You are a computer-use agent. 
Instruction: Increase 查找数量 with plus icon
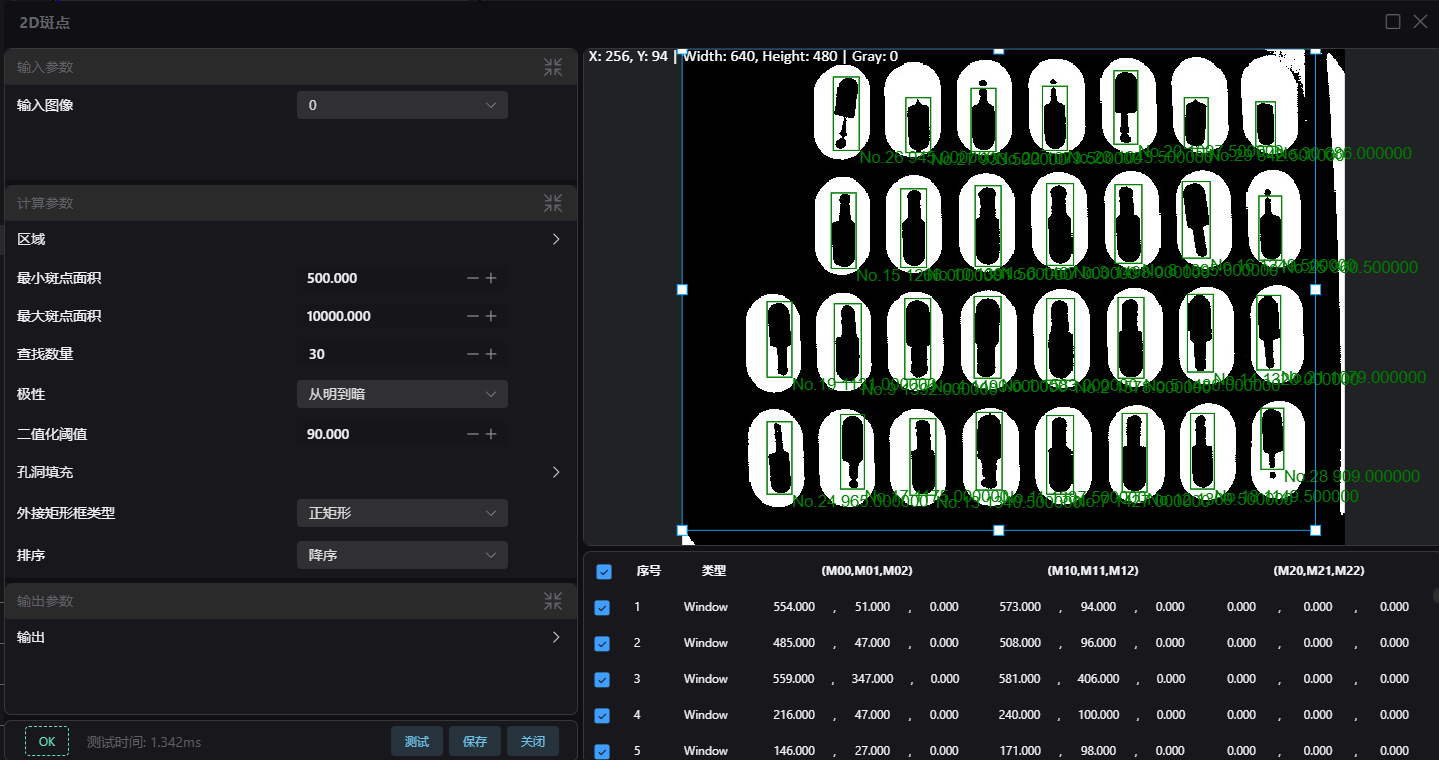491,354
